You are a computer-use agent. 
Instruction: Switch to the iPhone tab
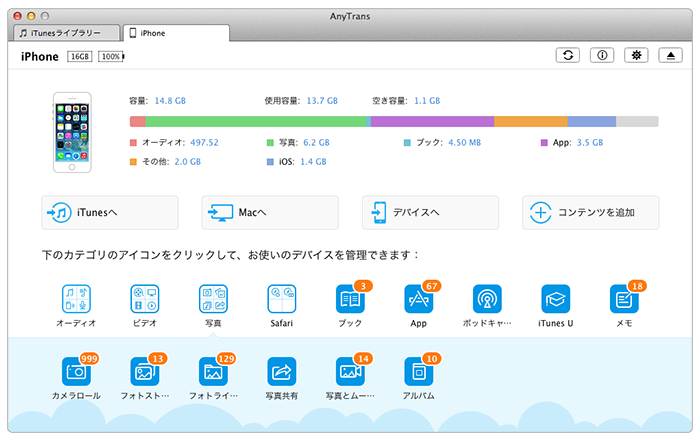click(176, 33)
